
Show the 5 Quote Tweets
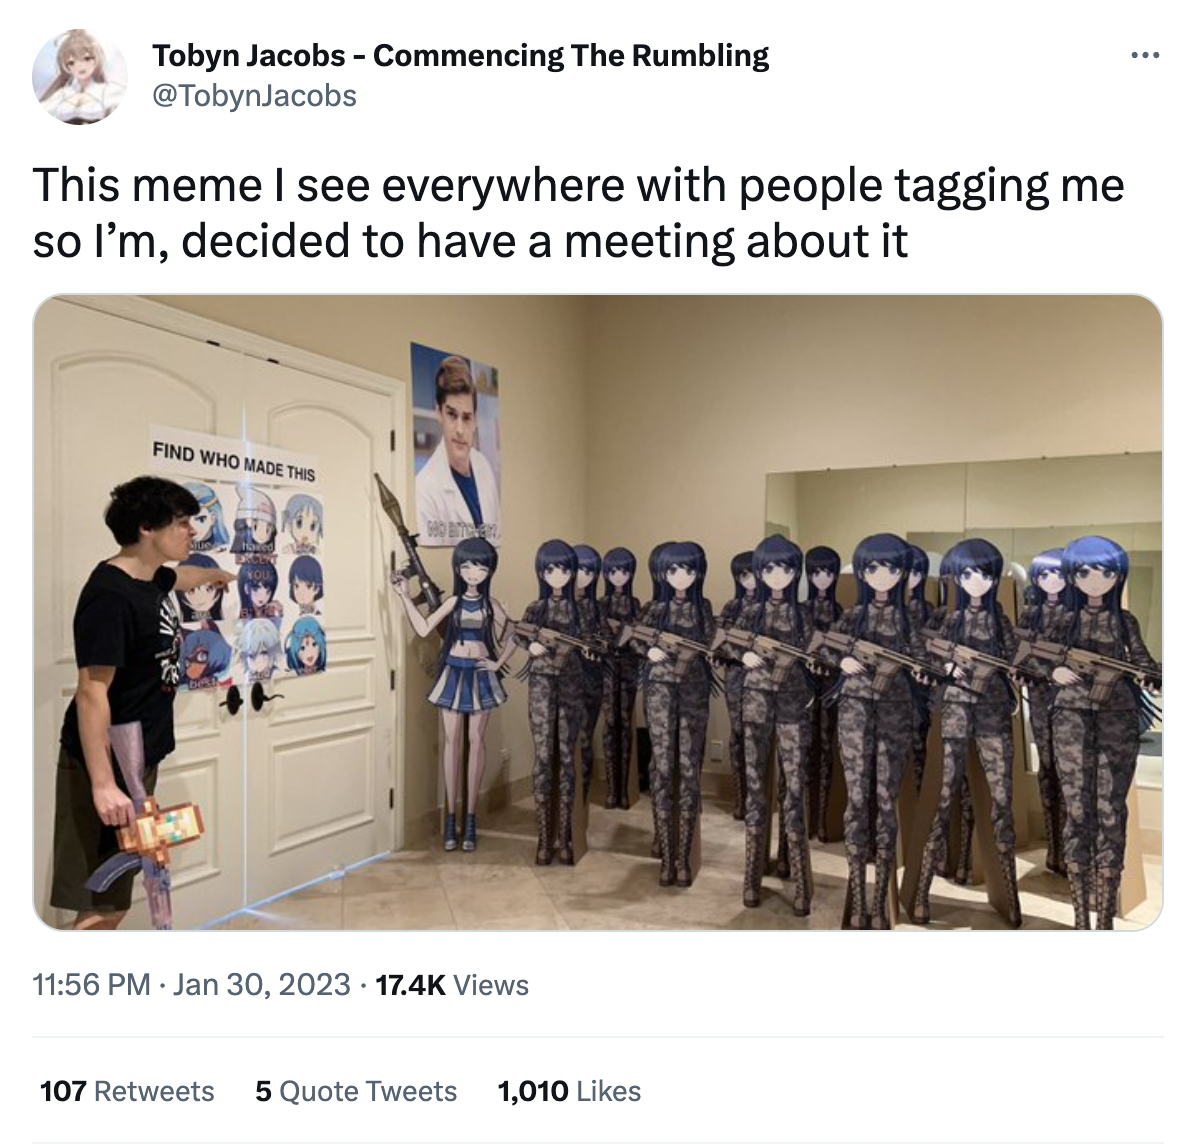pyautogui.click(x=356, y=1091)
